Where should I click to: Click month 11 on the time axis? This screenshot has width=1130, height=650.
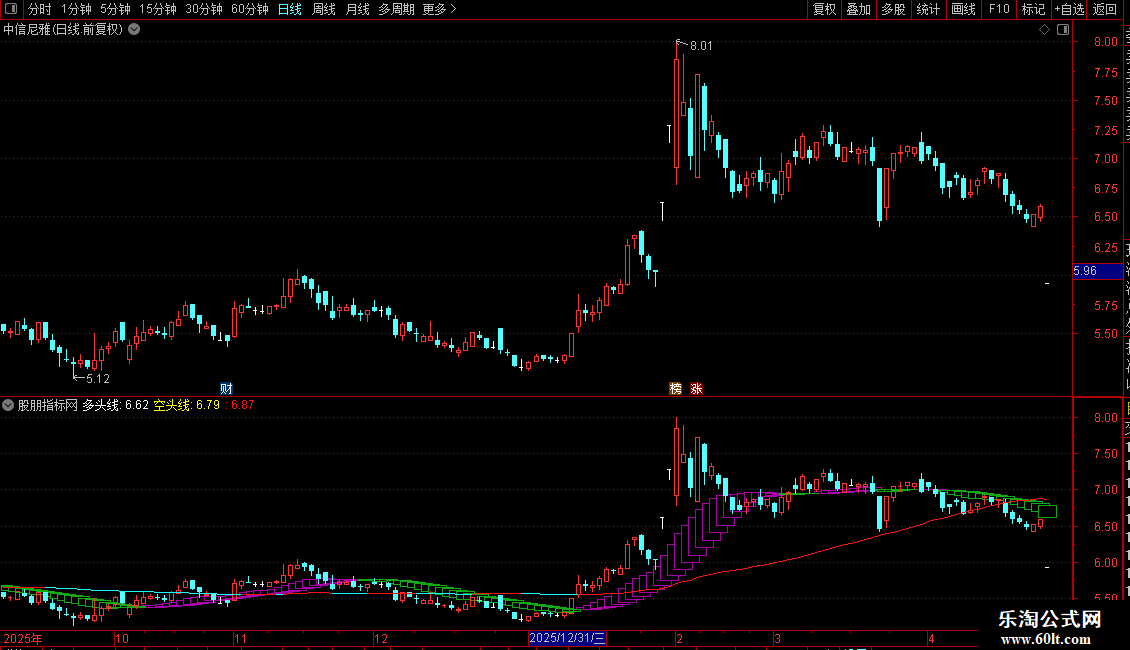(x=241, y=638)
